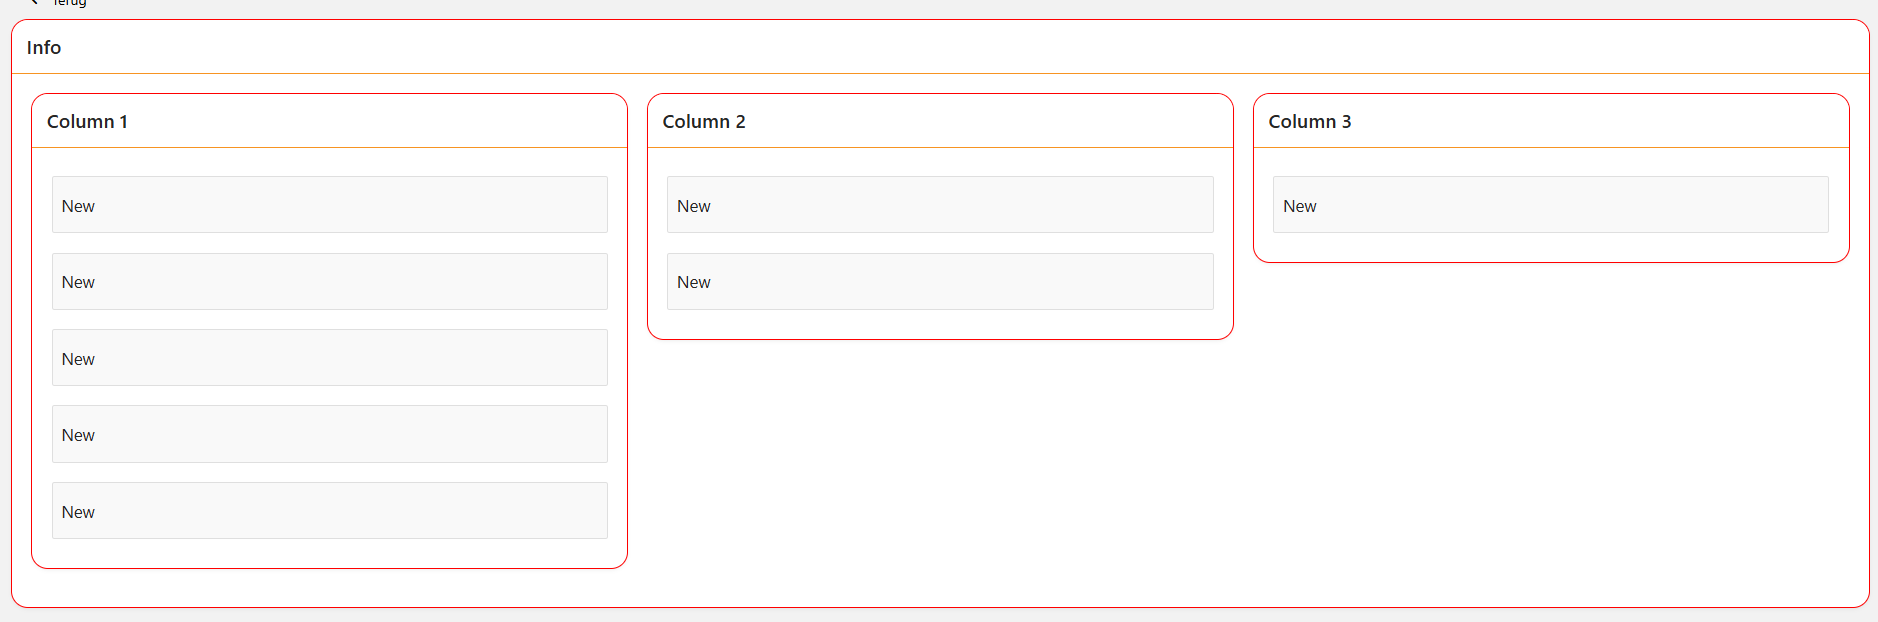This screenshot has height=622, width=1878.
Task: Focus the fourth New field in Column 1
Action: (329, 434)
